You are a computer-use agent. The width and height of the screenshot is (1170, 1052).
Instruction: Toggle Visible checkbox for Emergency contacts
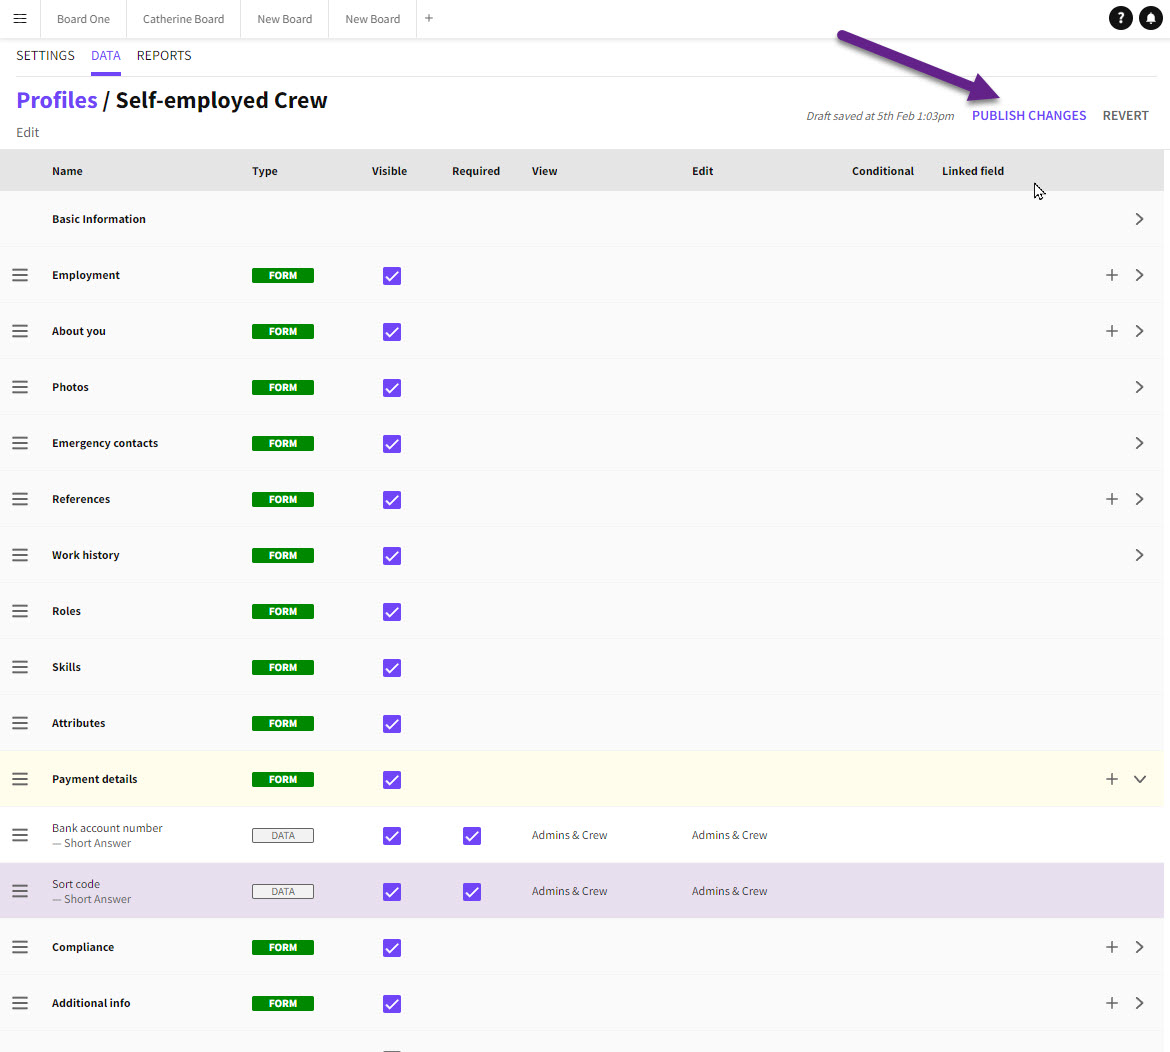392,443
